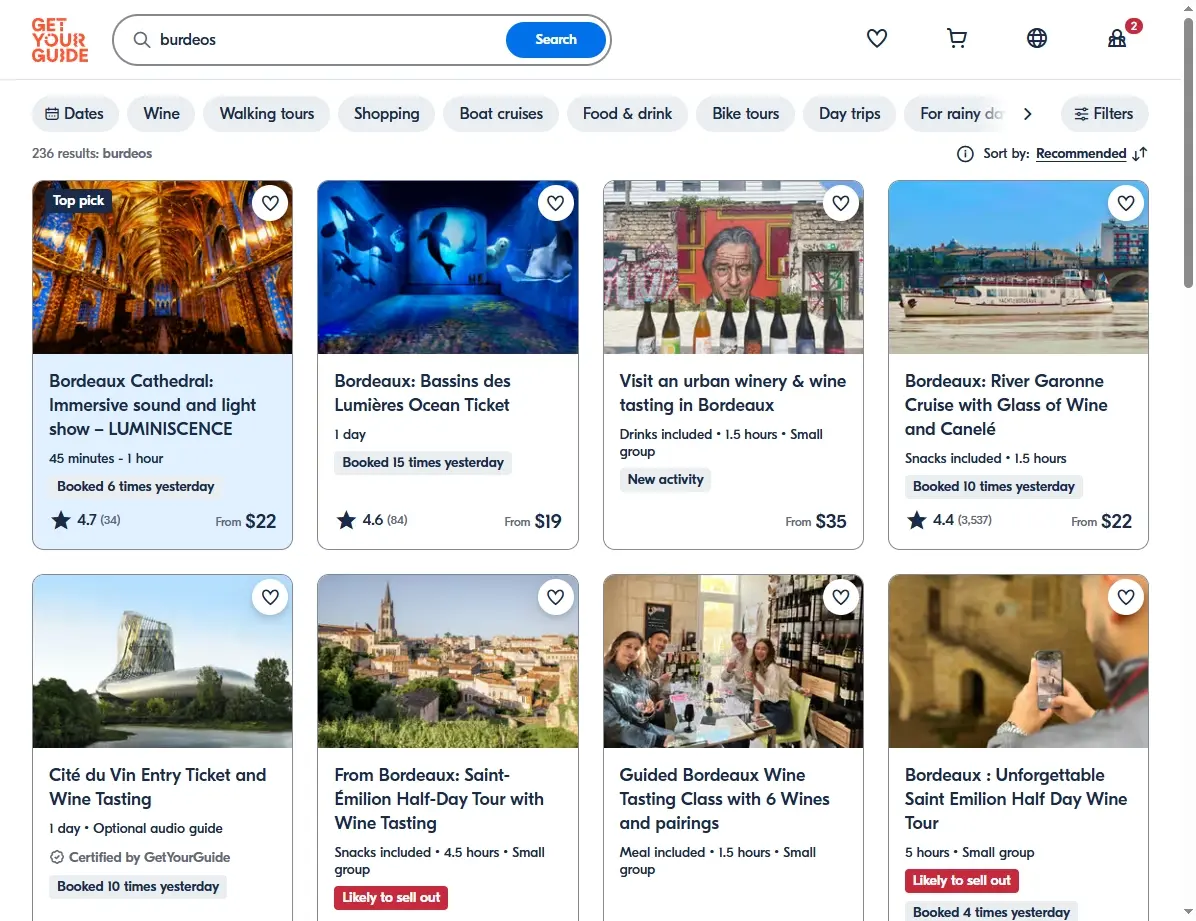Click the certified badge icon on Cité du Vin
This screenshot has height=921, width=1196.
tap(57, 857)
